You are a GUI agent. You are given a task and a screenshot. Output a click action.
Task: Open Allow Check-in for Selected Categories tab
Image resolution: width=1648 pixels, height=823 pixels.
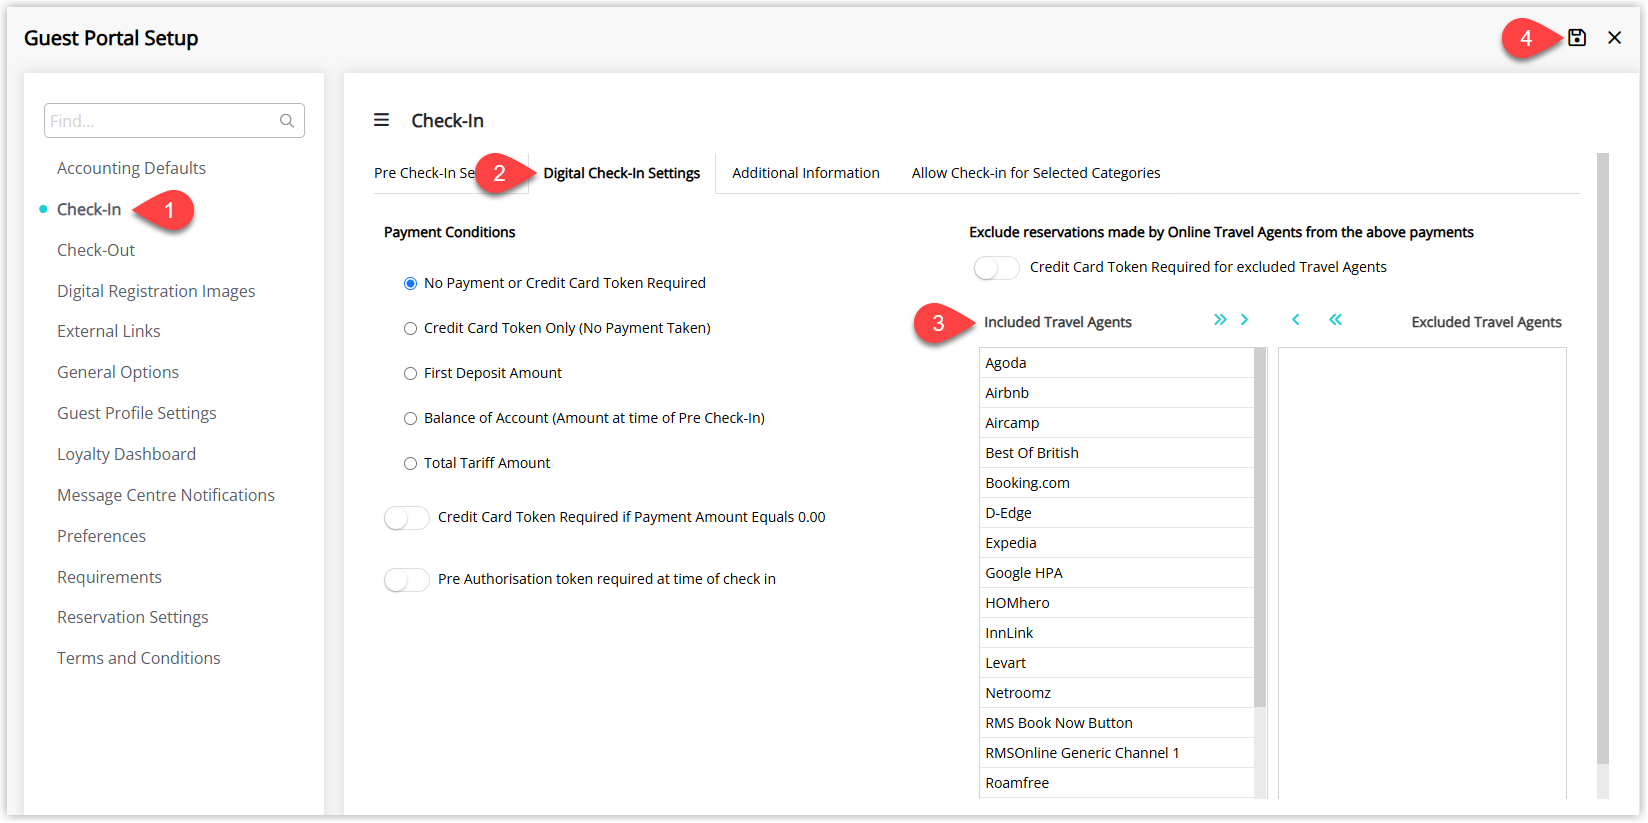pos(1036,173)
